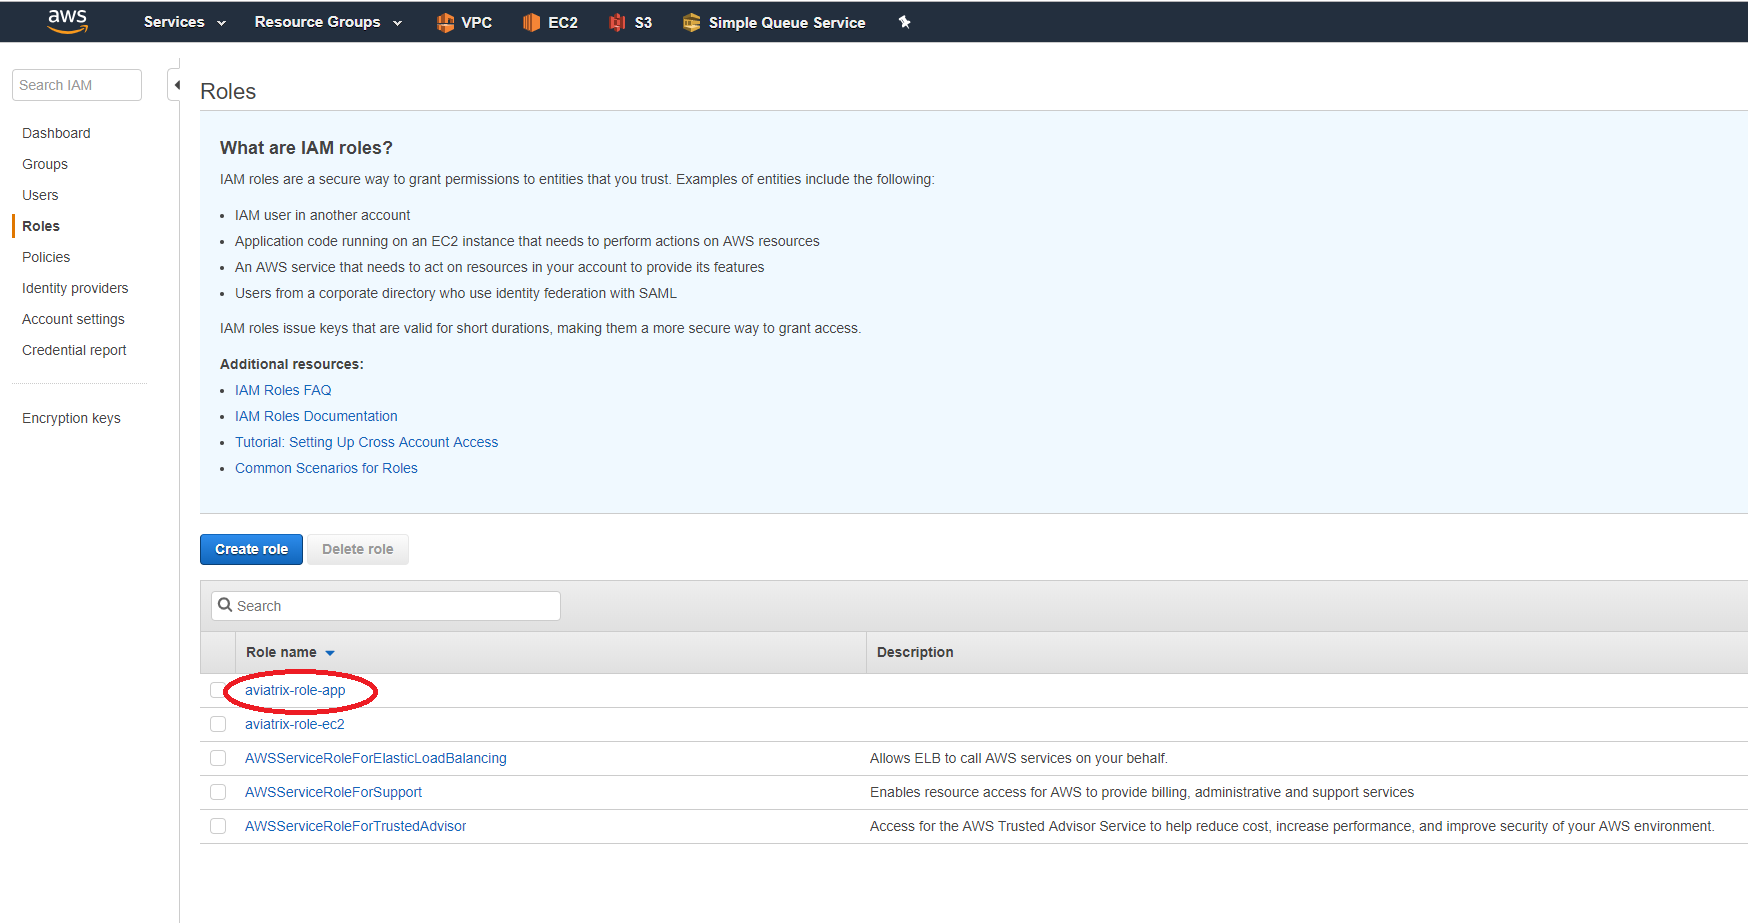Open the aviatrix-role-app role link

tap(295, 690)
